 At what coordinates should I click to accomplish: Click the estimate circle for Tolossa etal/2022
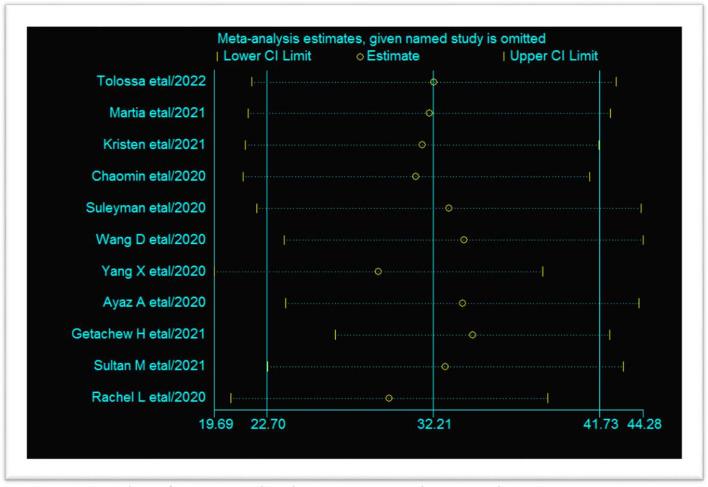[x=433, y=82]
